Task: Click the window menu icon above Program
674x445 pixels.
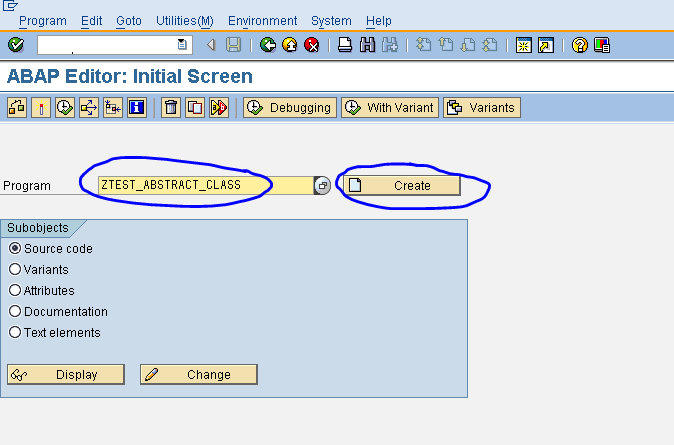Action: 10,6
